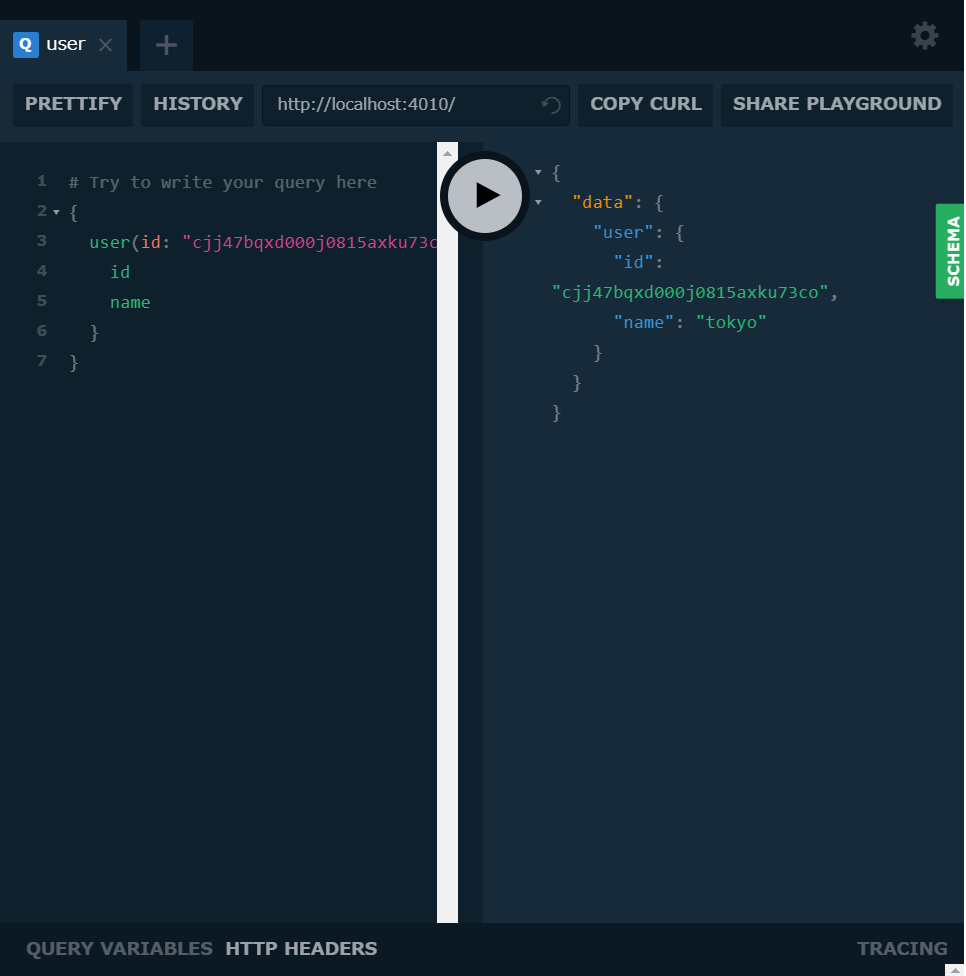Open a new tab with the plus icon
This screenshot has height=976, width=966.
pos(165,45)
